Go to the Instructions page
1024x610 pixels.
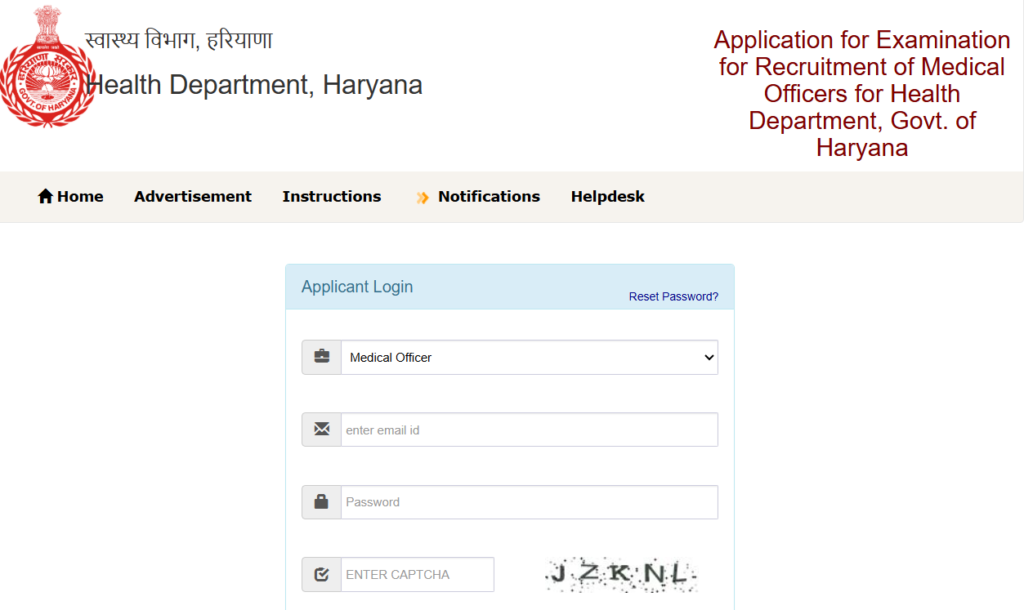tap(331, 196)
